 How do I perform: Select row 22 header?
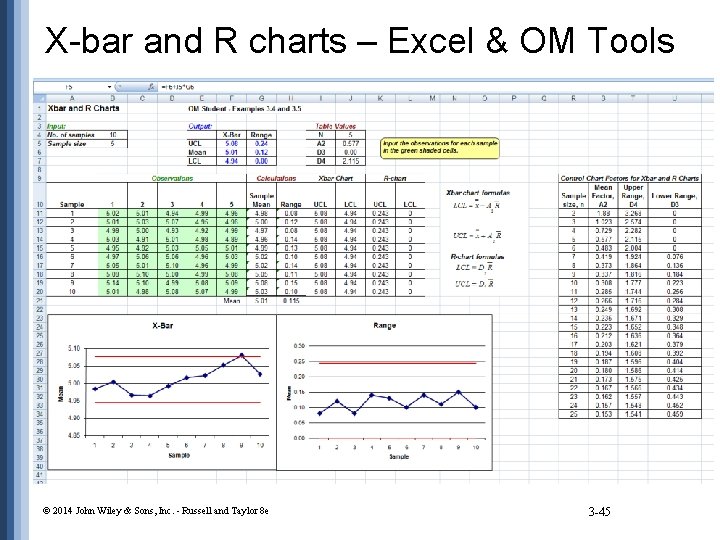click(x=39, y=309)
